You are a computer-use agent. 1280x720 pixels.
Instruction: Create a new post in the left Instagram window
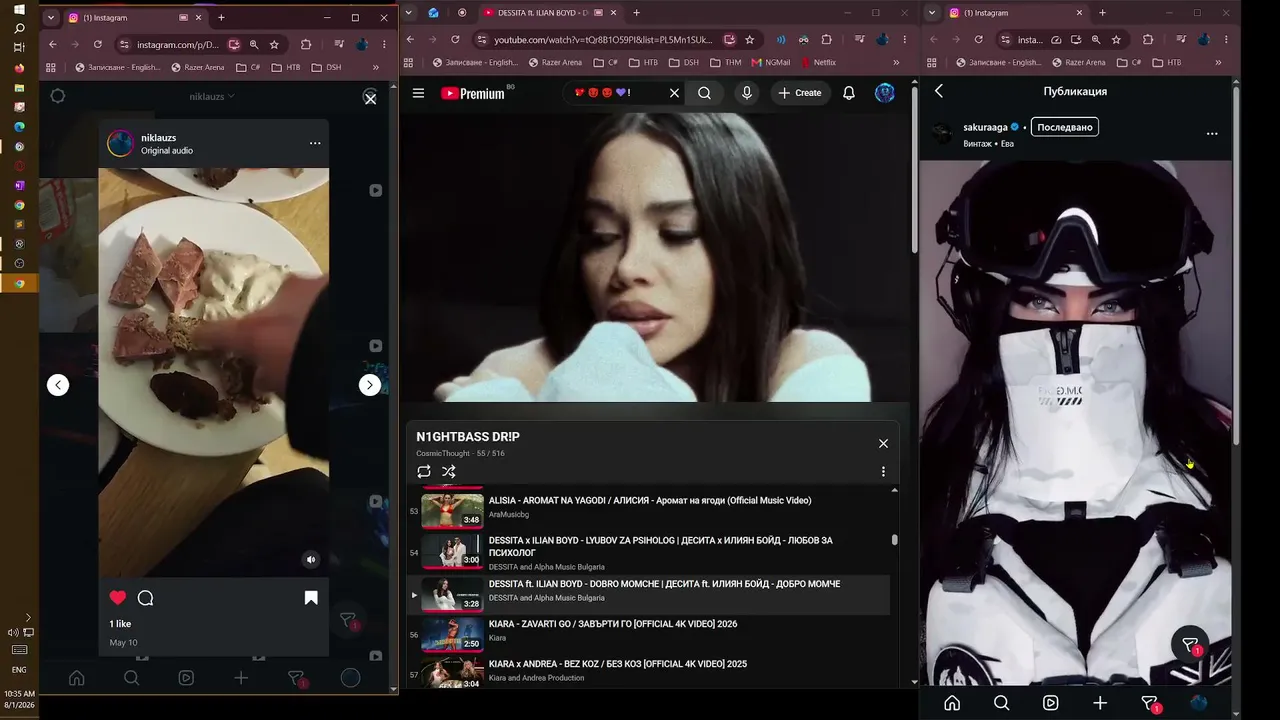[x=241, y=678]
